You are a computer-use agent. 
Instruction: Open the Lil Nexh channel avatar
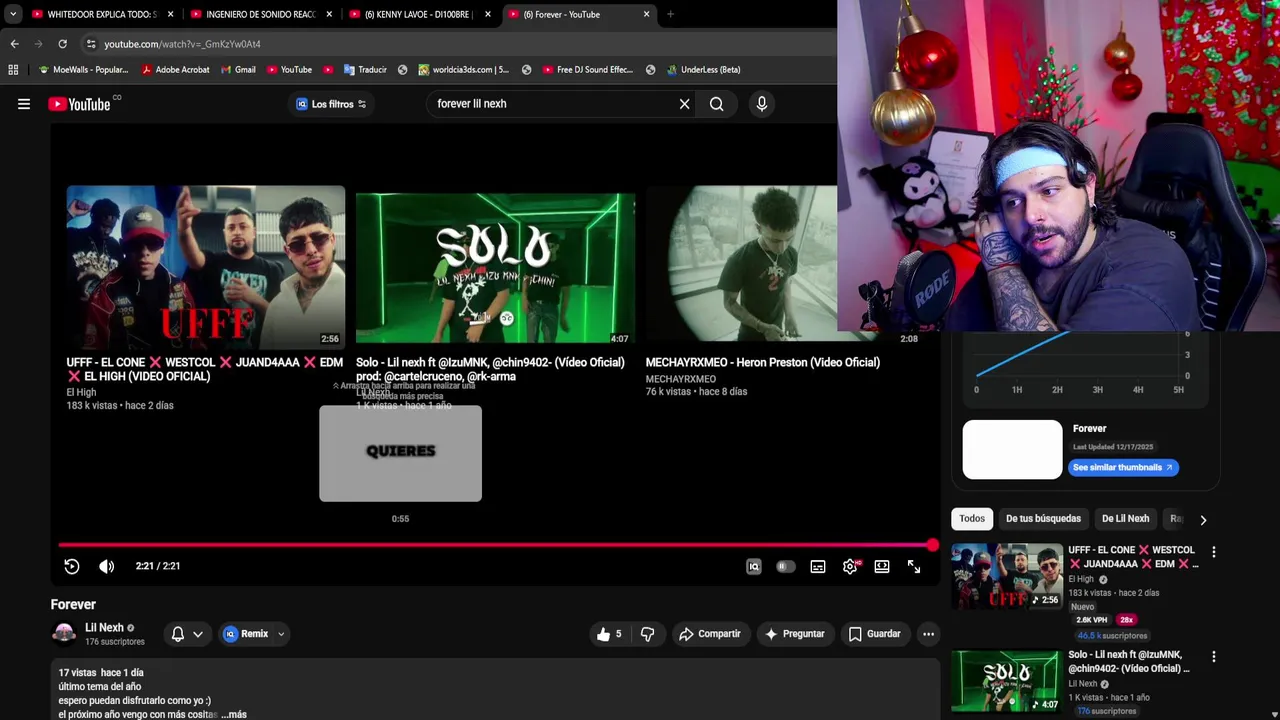tap(64, 633)
